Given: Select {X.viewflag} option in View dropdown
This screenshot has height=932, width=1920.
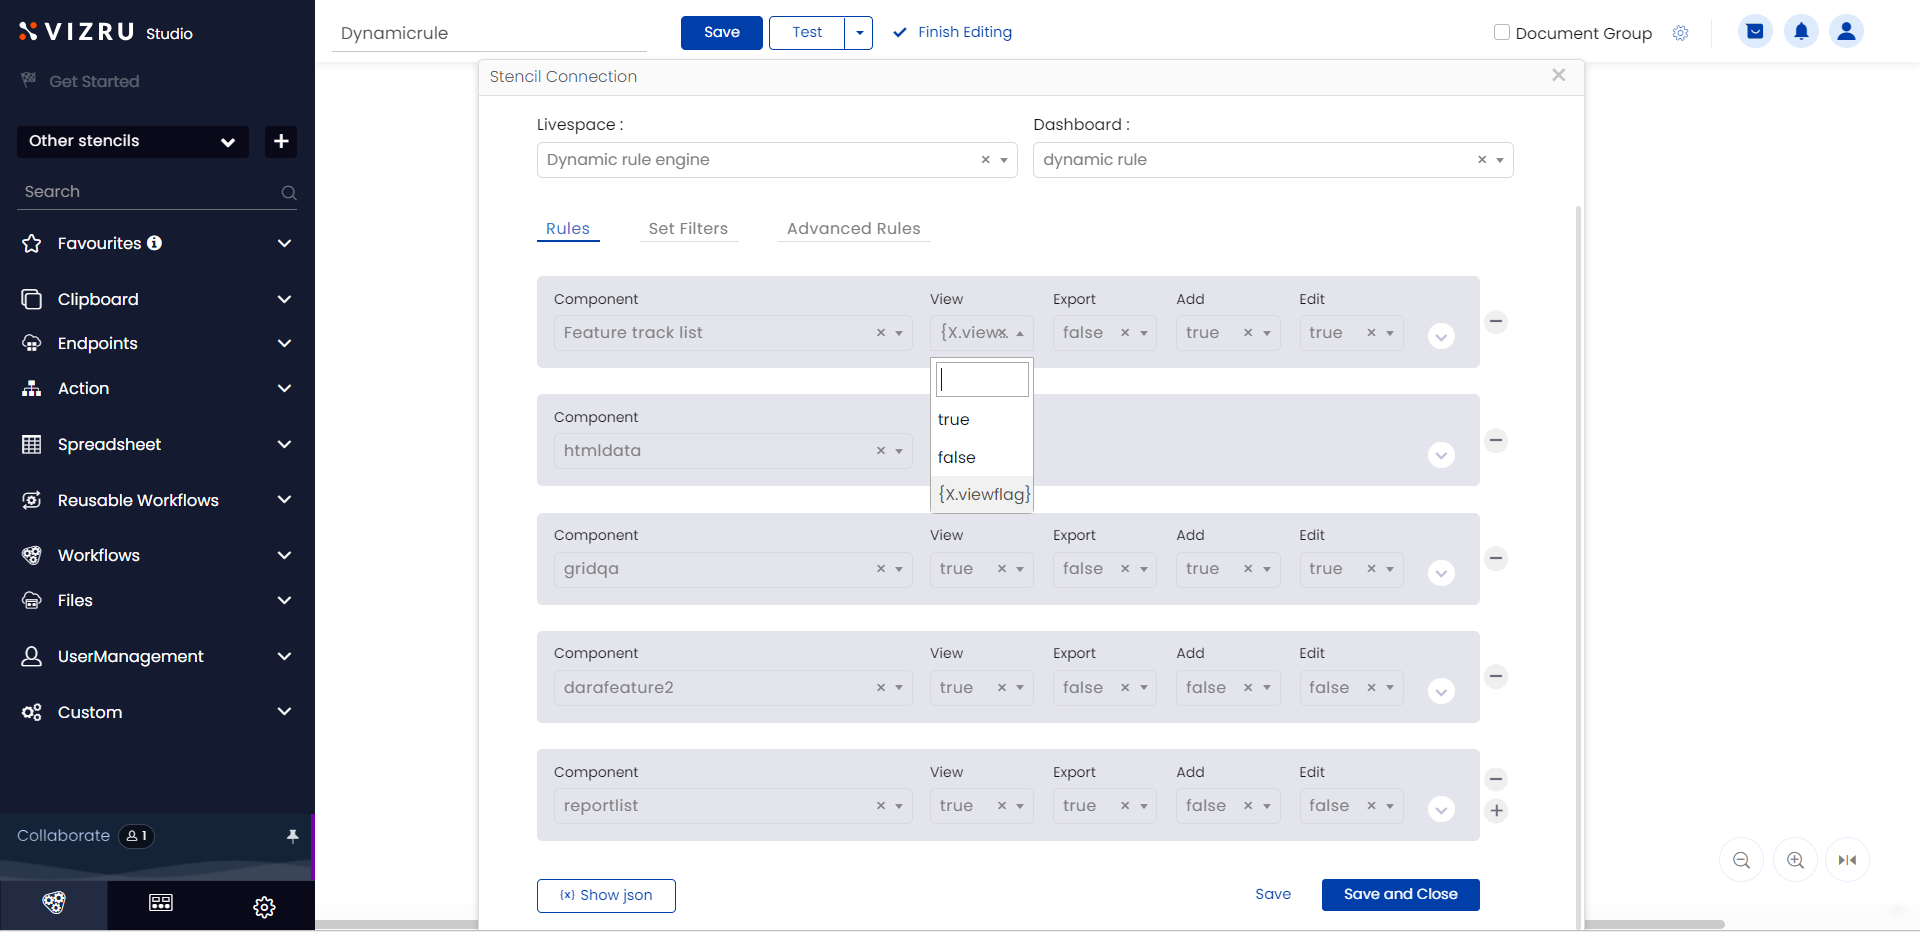Looking at the screenshot, I should [x=983, y=494].
